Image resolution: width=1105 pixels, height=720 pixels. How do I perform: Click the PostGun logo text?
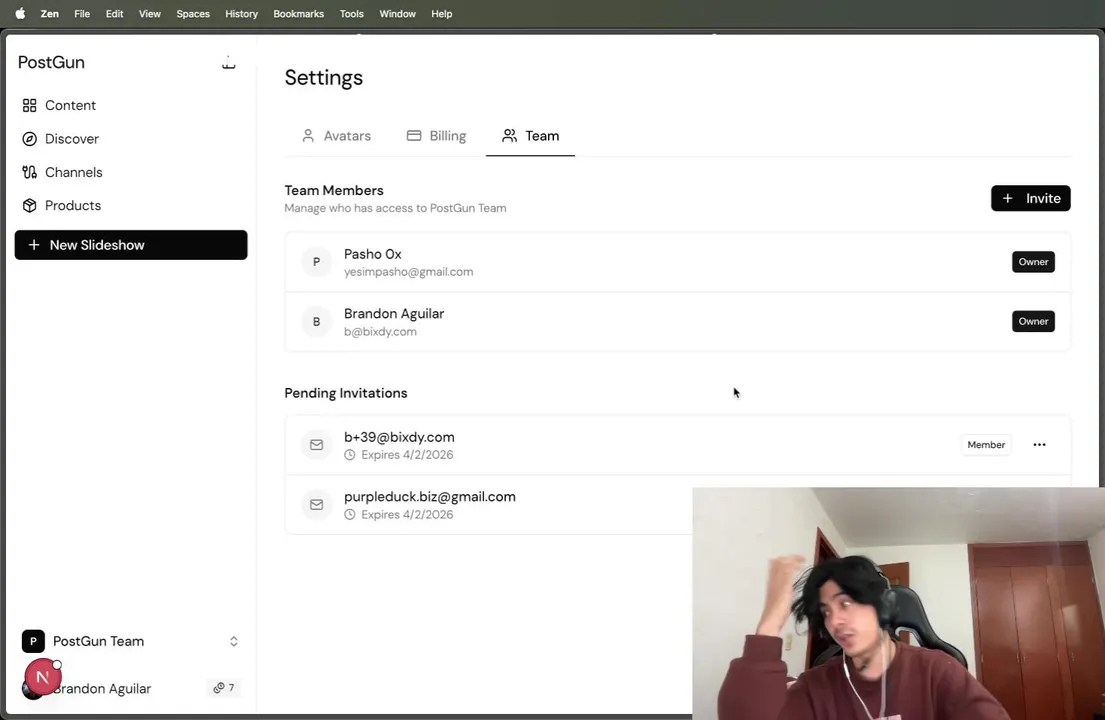point(51,62)
